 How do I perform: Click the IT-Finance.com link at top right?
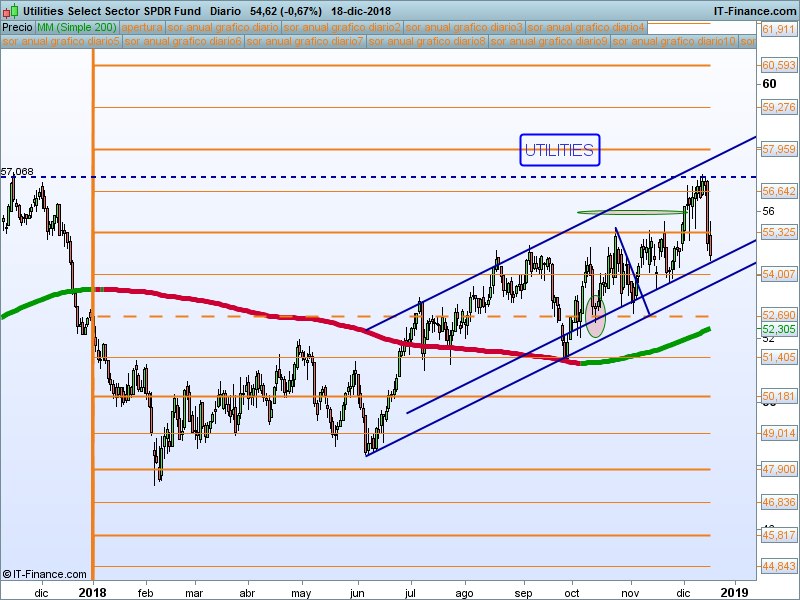pos(748,11)
